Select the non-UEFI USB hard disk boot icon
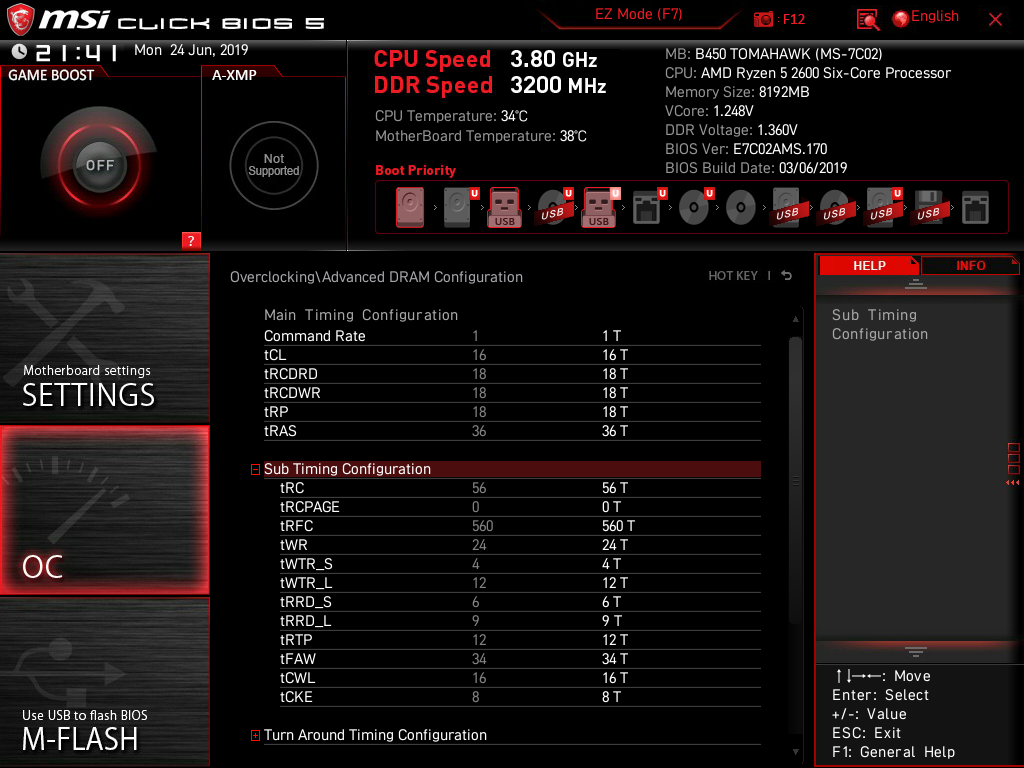Image resolution: width=1024 pixels, height=768 pixels. click(x=788, y=208)
